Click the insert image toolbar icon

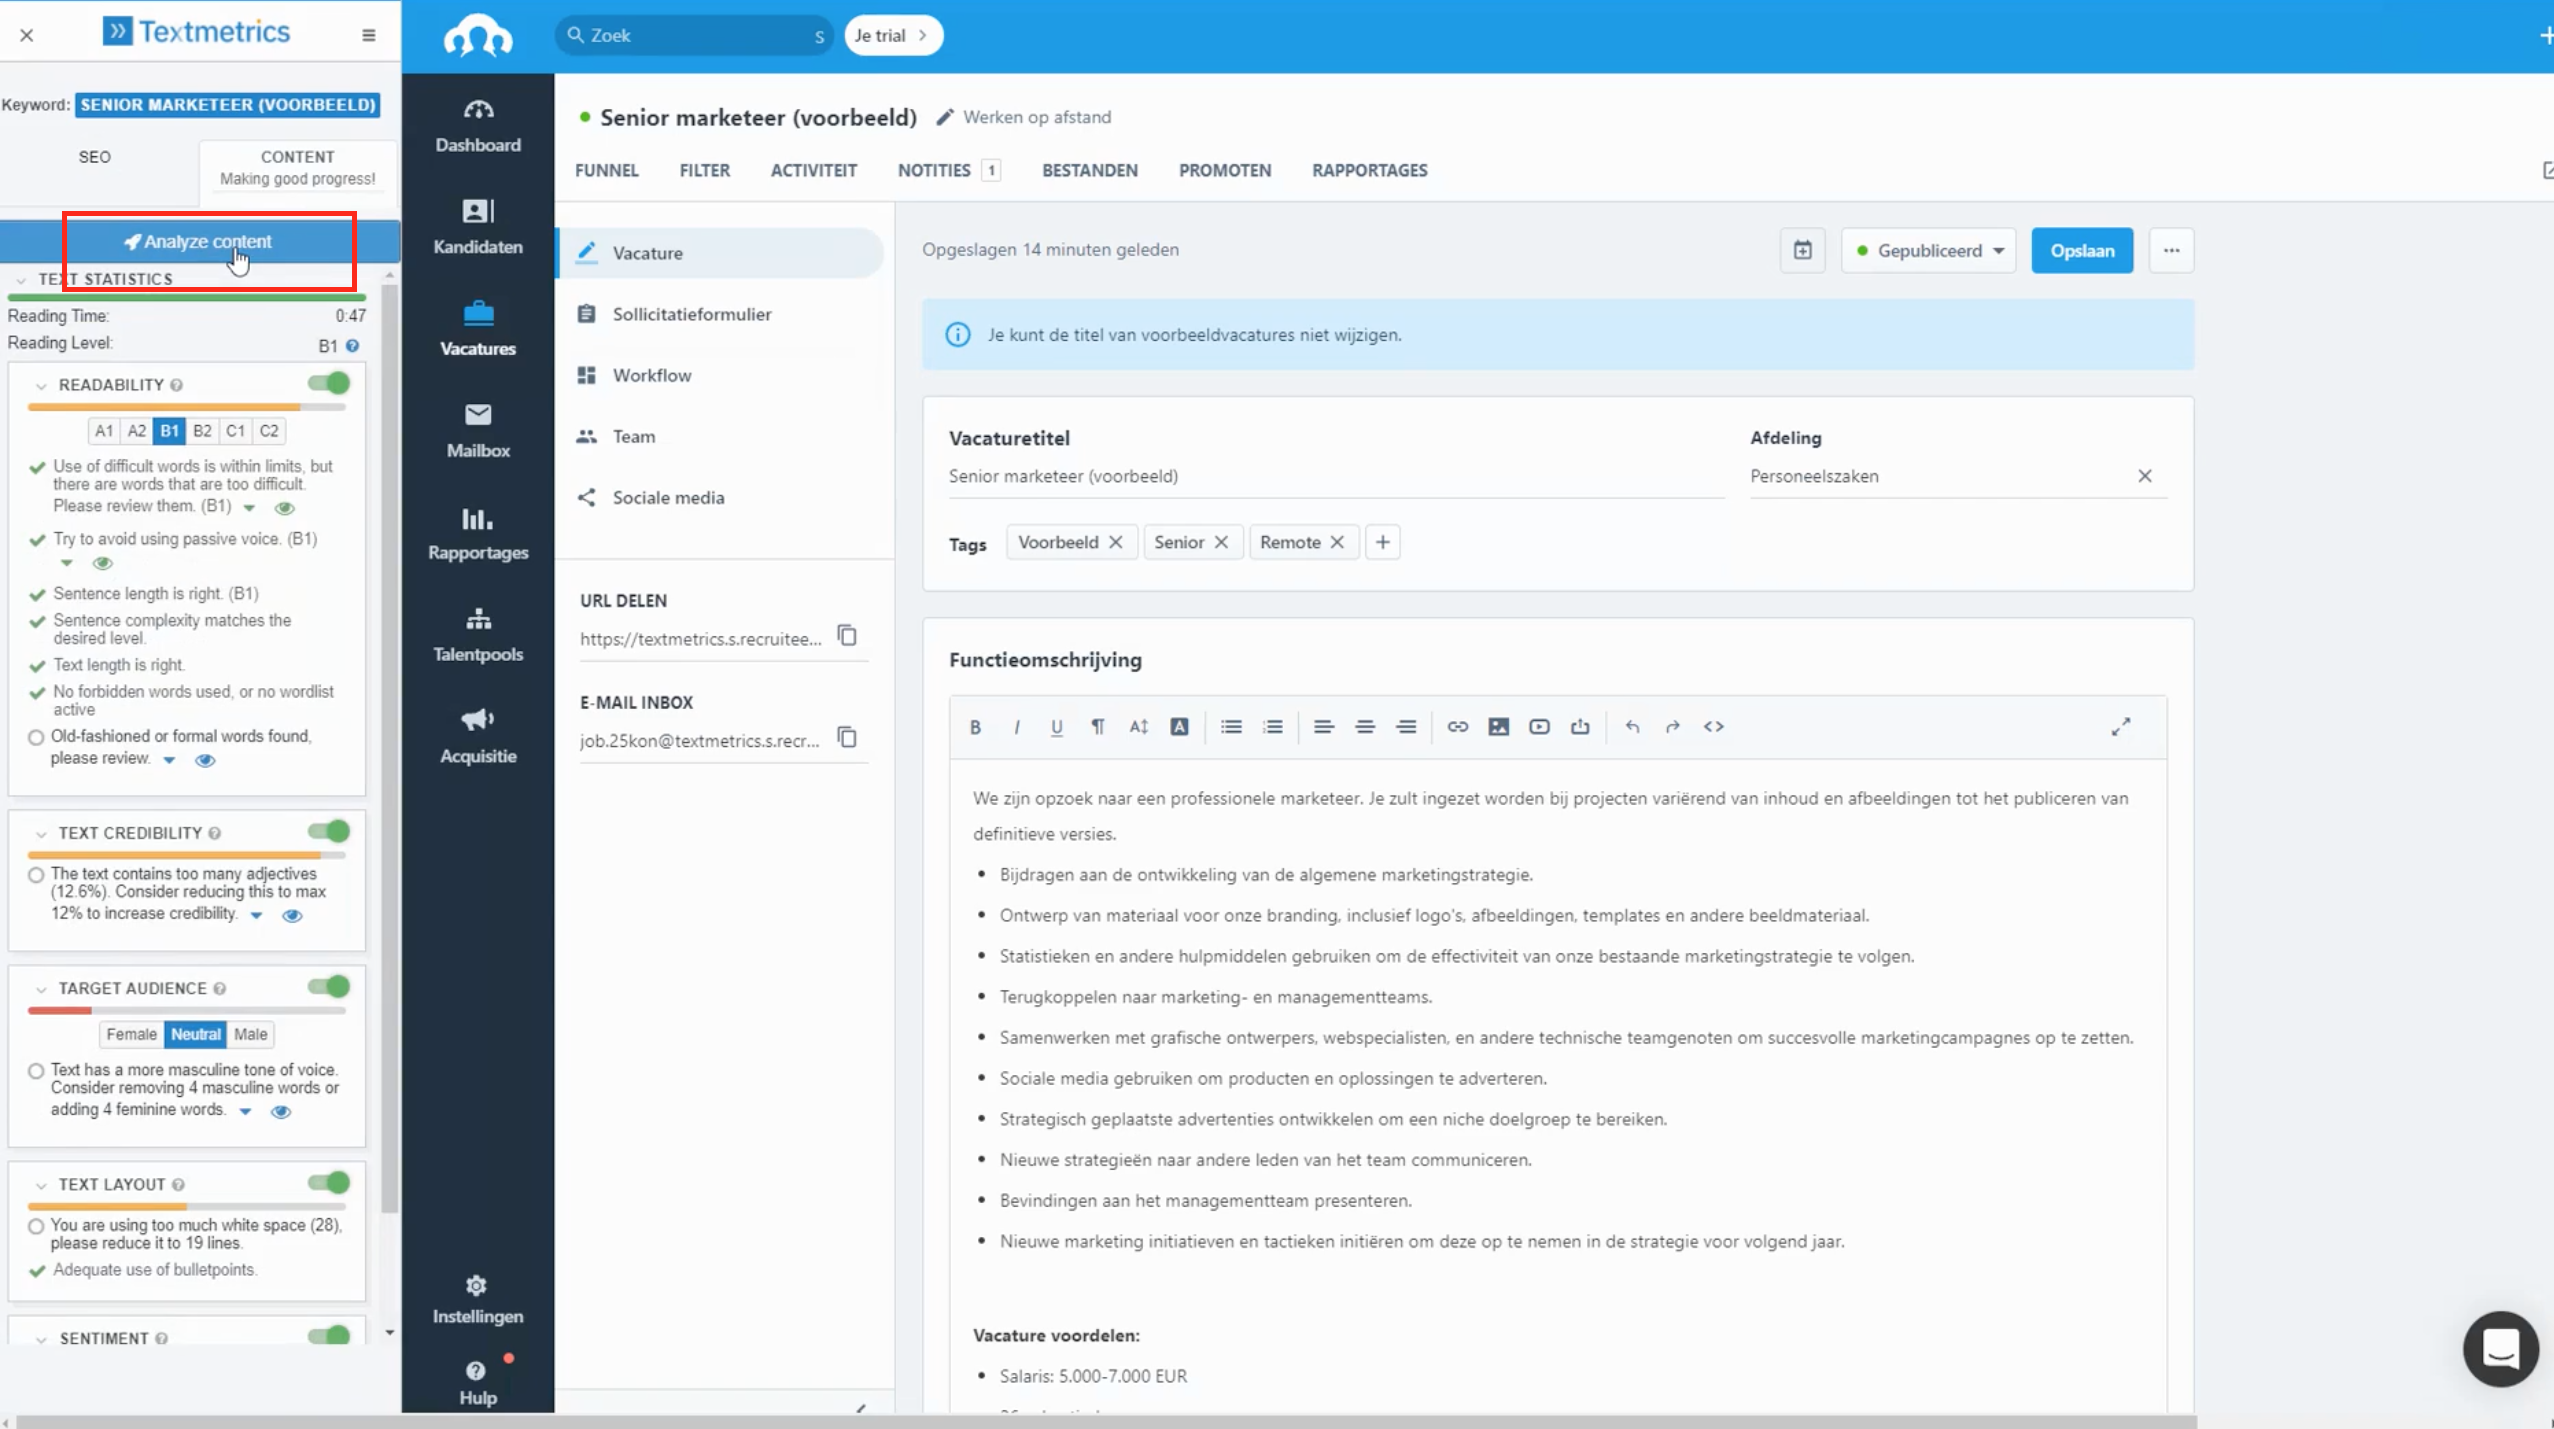[x=1498, y=727]
